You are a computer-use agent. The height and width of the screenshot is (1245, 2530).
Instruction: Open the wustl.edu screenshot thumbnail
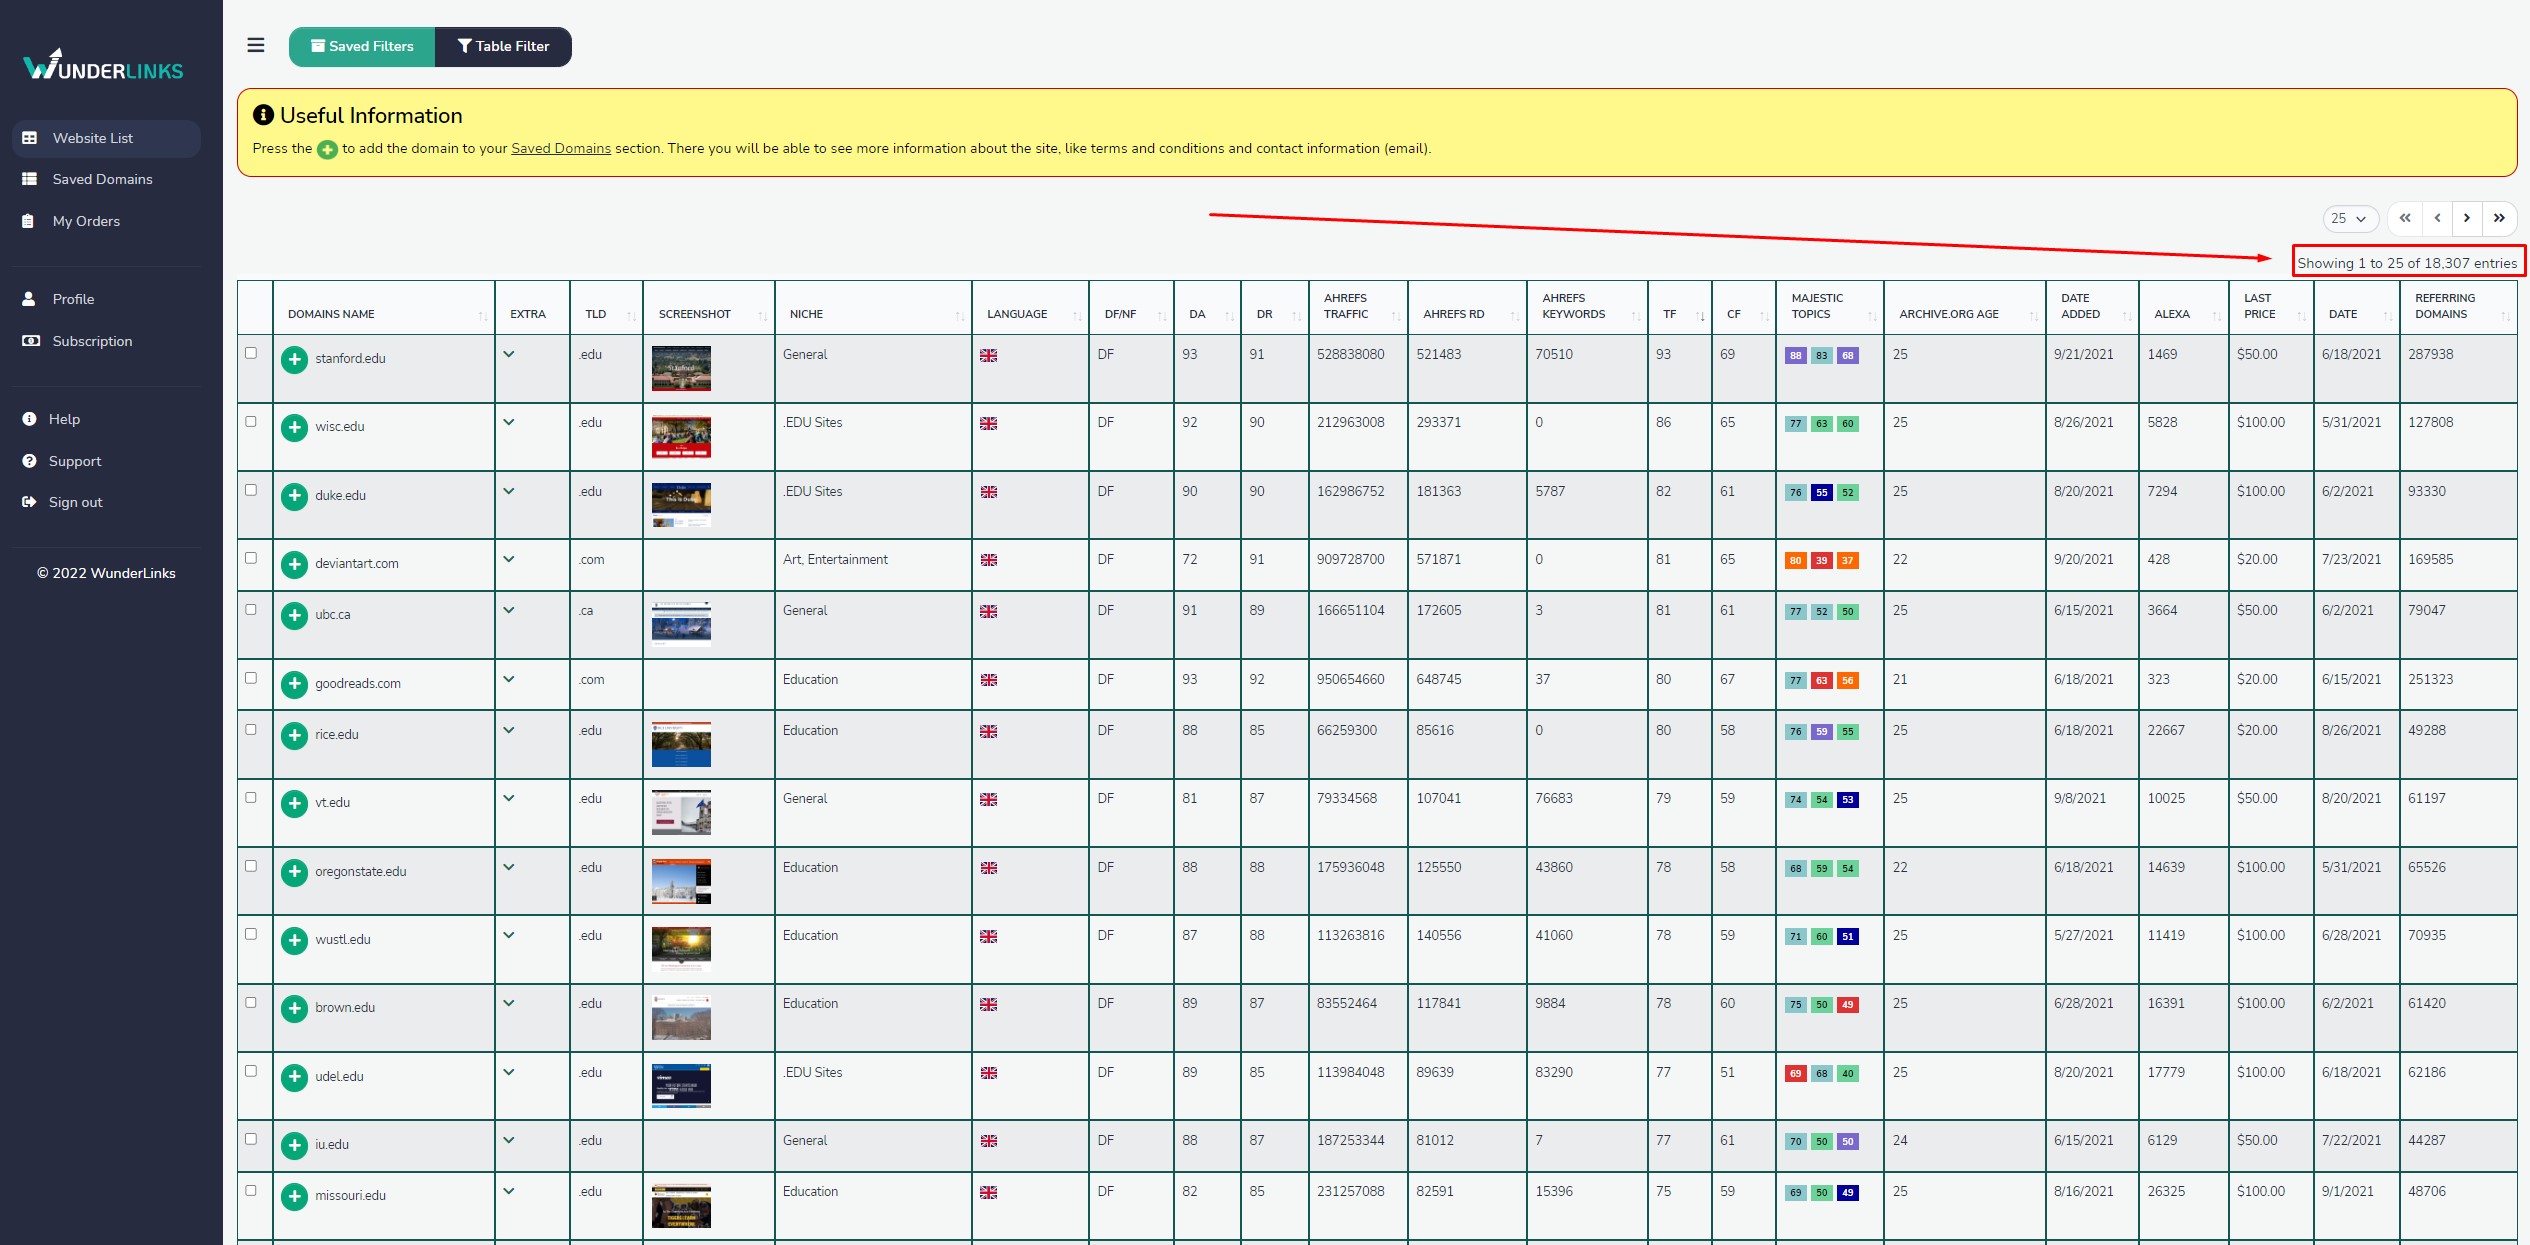pyautogui.click(x=681, y=949)
